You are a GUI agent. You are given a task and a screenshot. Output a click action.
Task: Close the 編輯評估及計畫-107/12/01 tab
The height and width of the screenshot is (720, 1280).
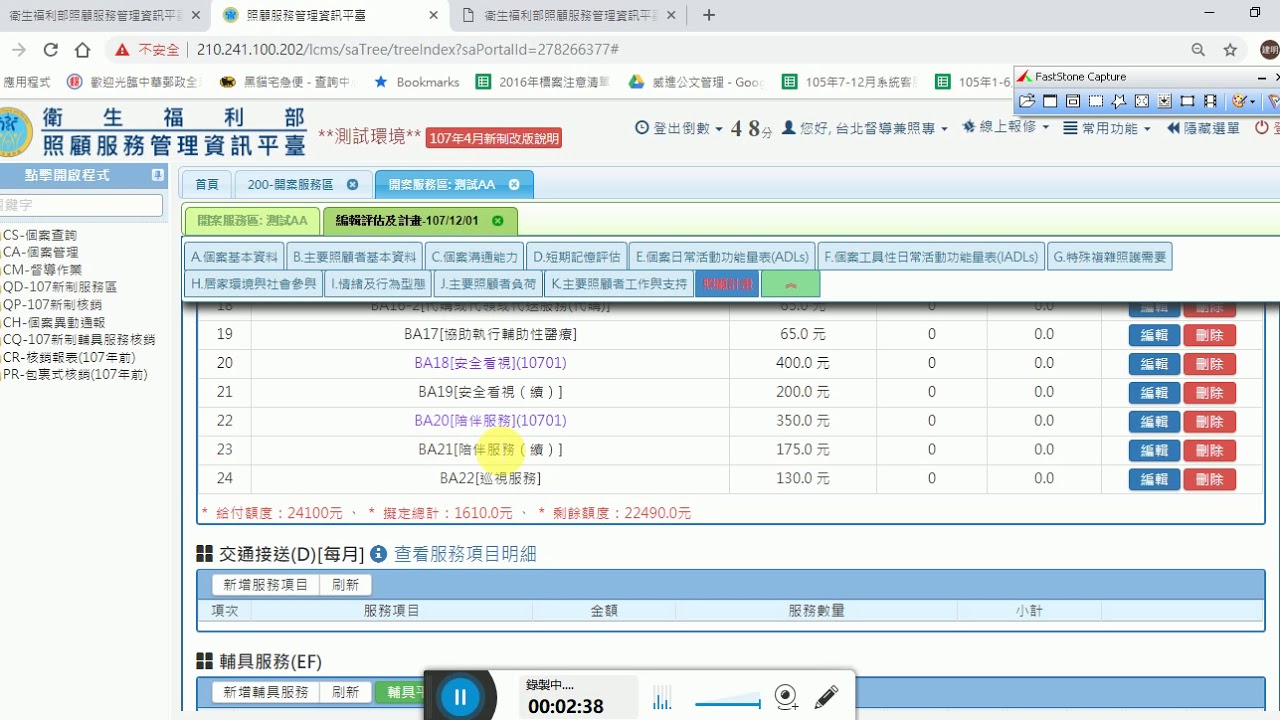click(498, 220)
